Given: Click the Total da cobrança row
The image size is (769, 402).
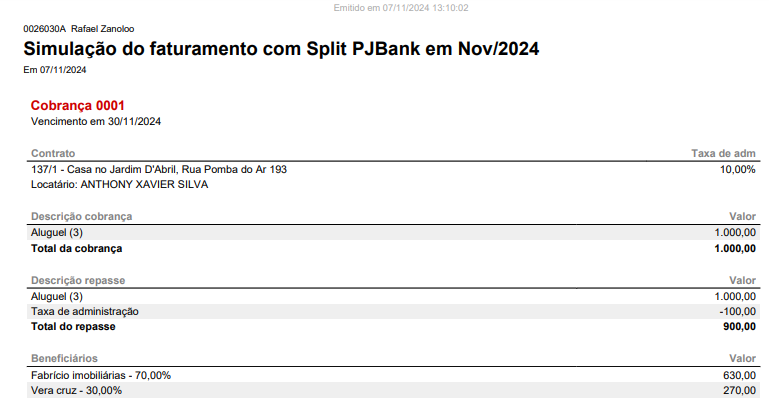Looking at the screenshot, I should coord(393,249).
